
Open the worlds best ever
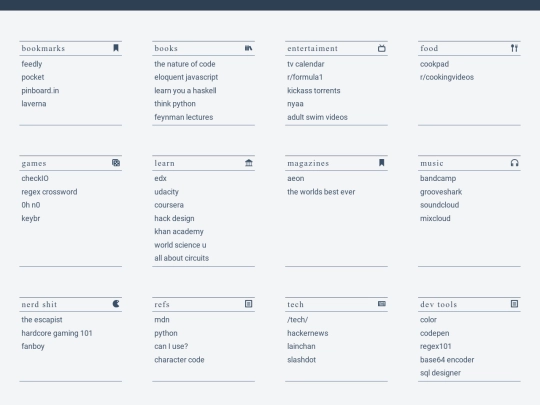[321, 192]
